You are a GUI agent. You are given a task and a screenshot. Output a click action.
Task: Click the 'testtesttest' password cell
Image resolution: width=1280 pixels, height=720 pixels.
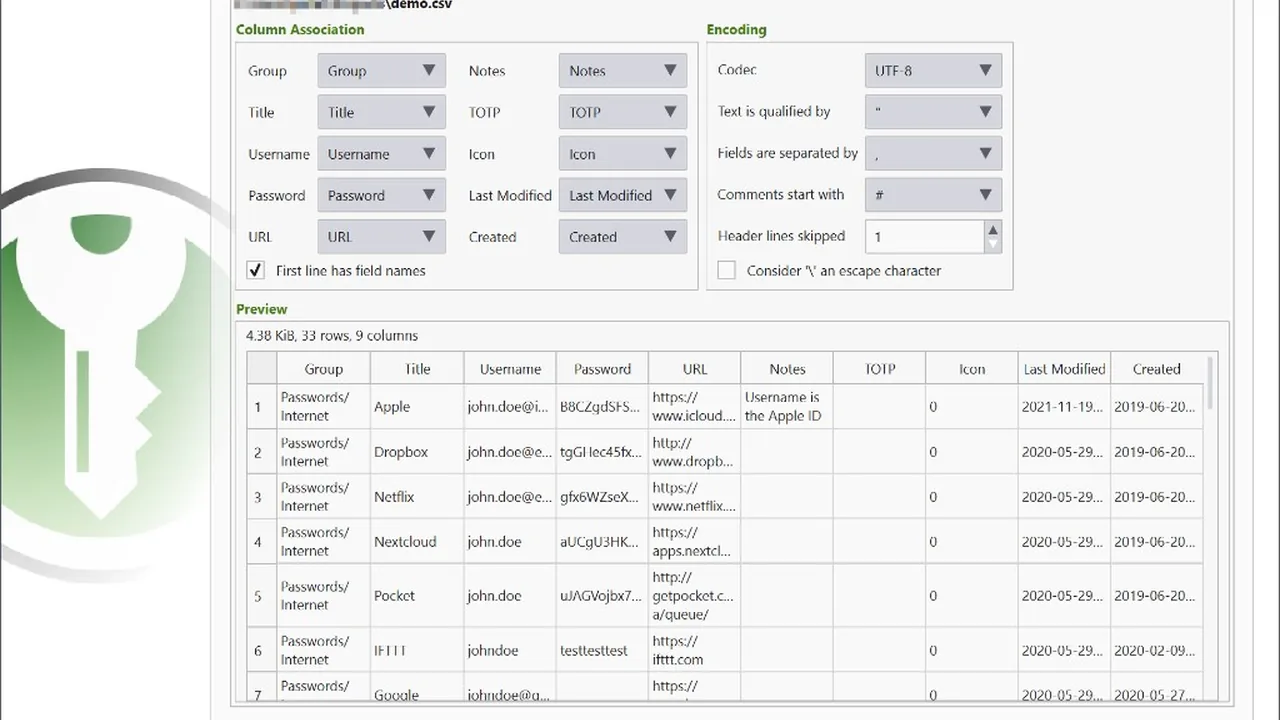coord(602,650)
